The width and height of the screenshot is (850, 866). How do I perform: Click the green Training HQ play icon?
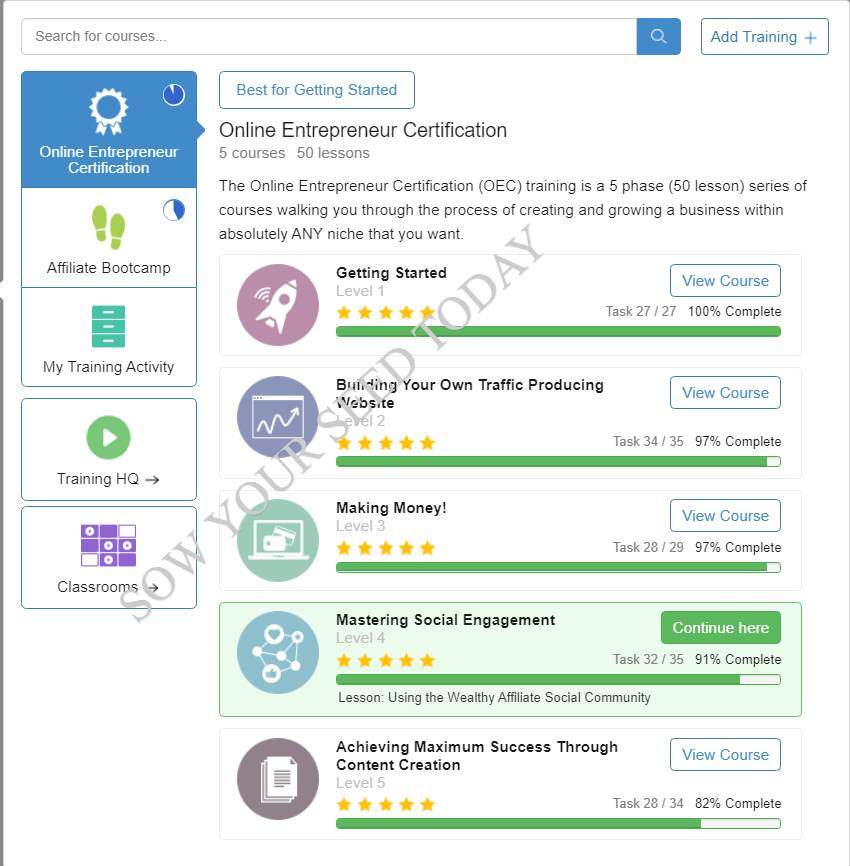click(109, 437)
